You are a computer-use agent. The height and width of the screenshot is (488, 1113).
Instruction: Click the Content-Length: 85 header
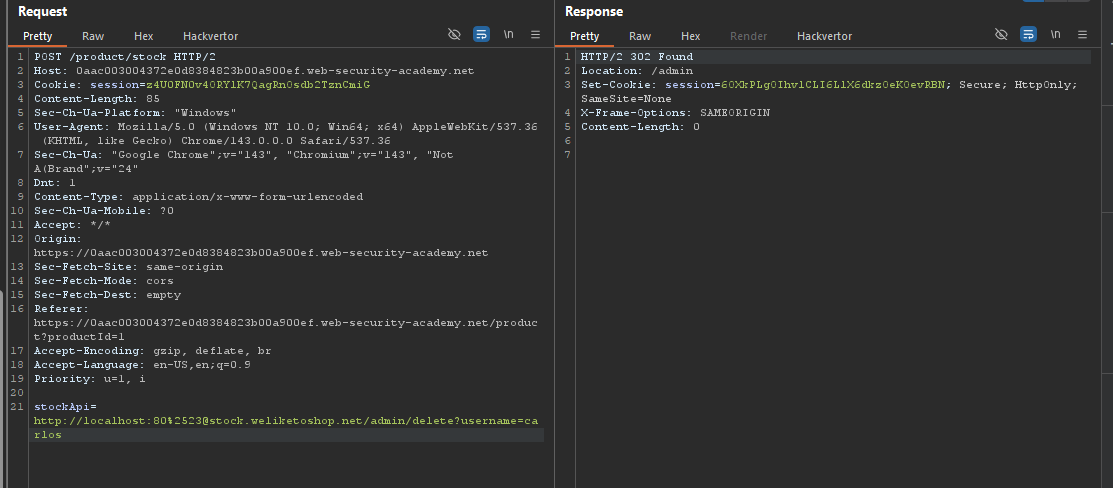point(97,99)
